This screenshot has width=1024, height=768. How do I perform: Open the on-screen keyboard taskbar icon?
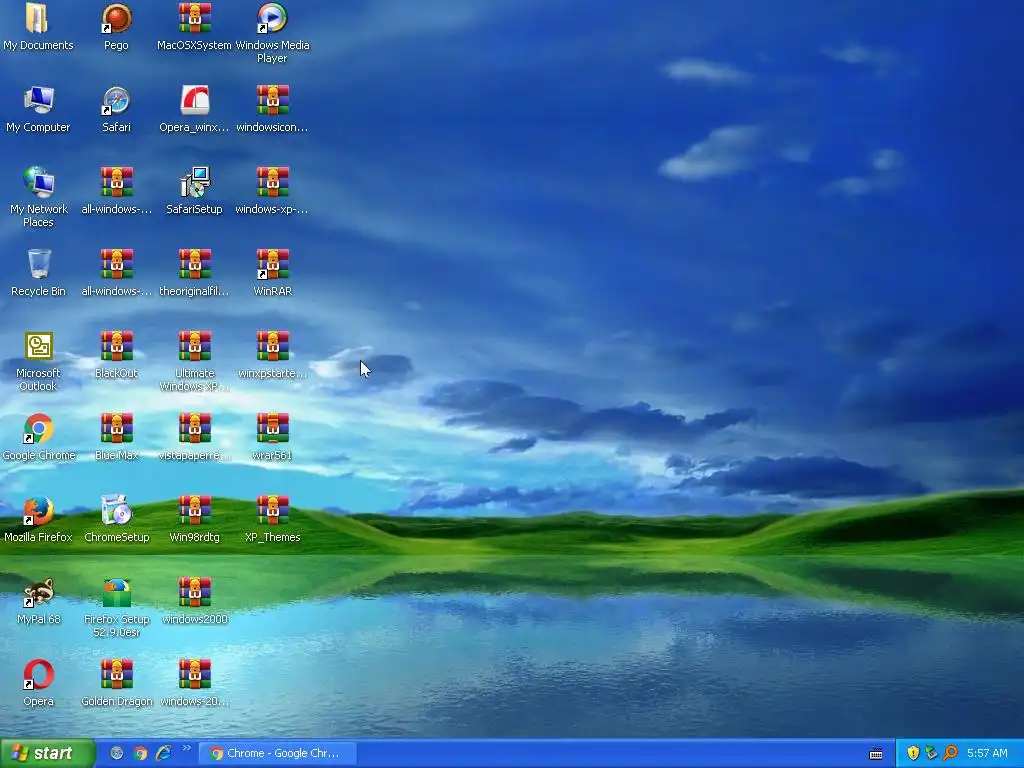pos(876,754)
